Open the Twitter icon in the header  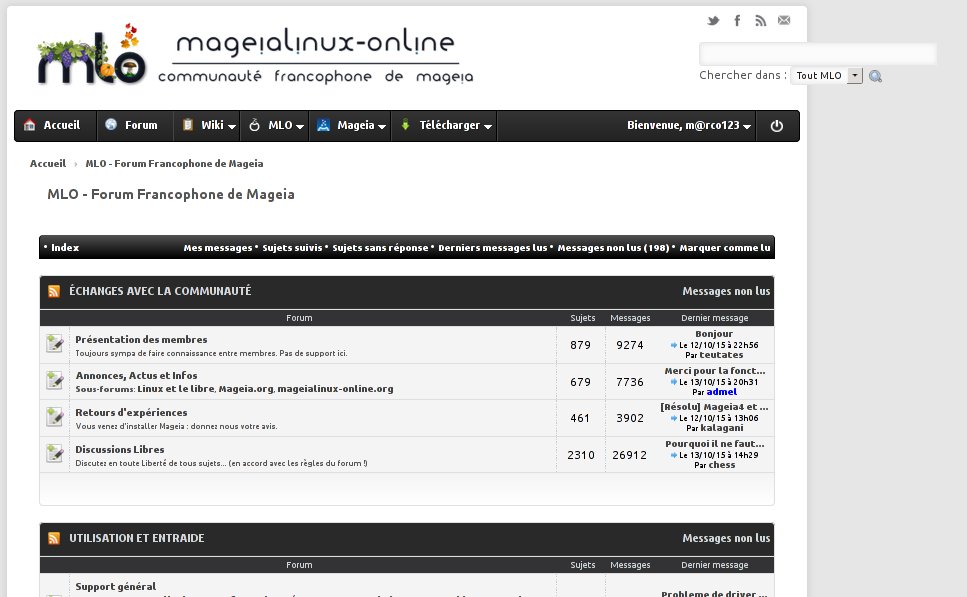(x=714, y=20)
